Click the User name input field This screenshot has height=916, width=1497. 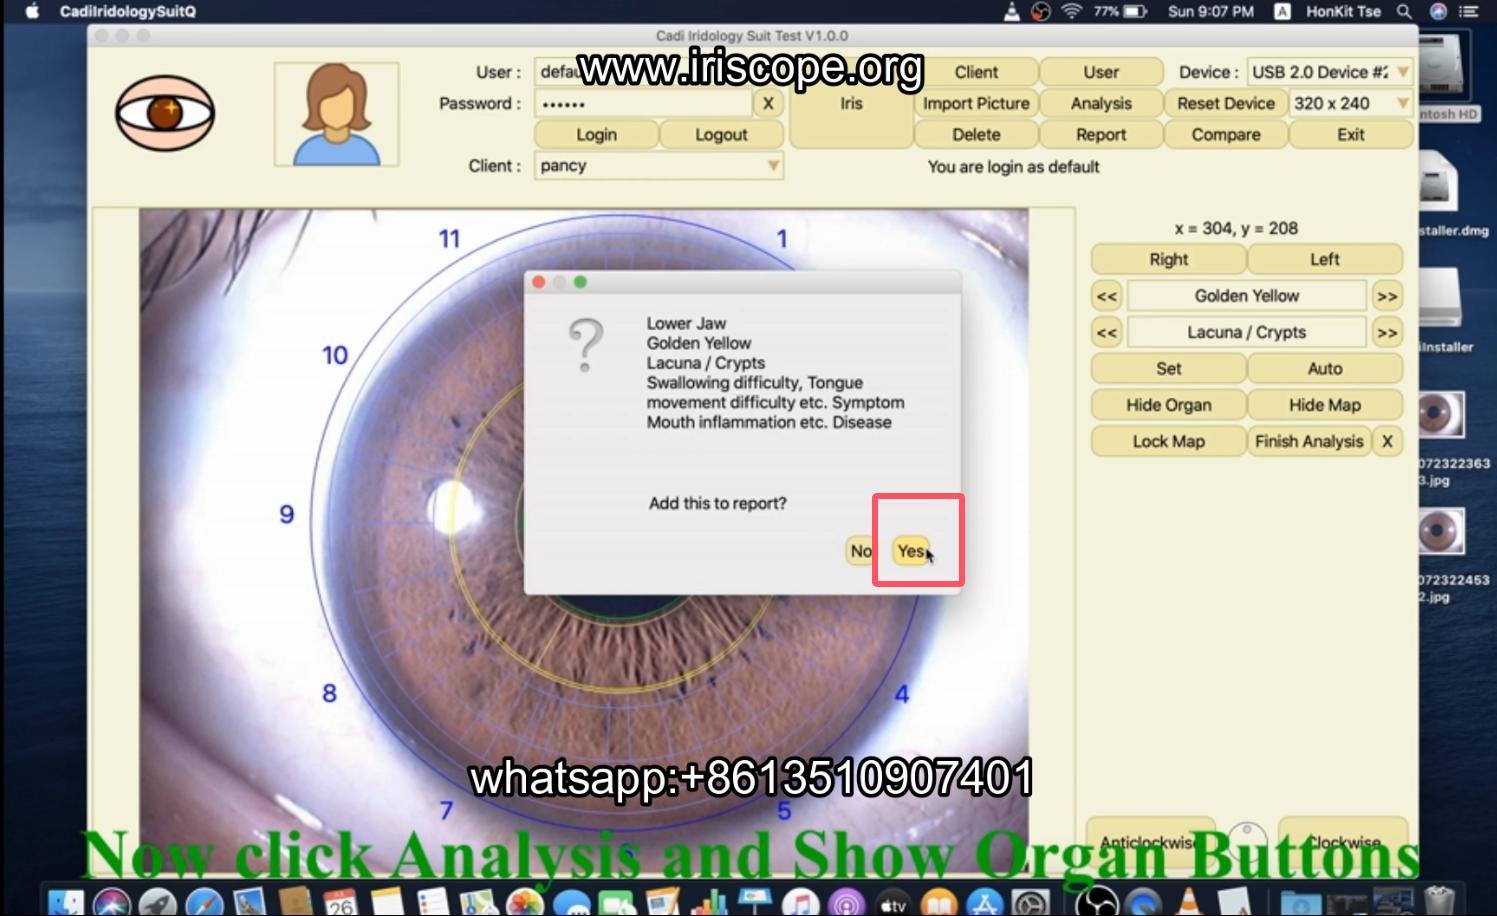pos(659,72)
